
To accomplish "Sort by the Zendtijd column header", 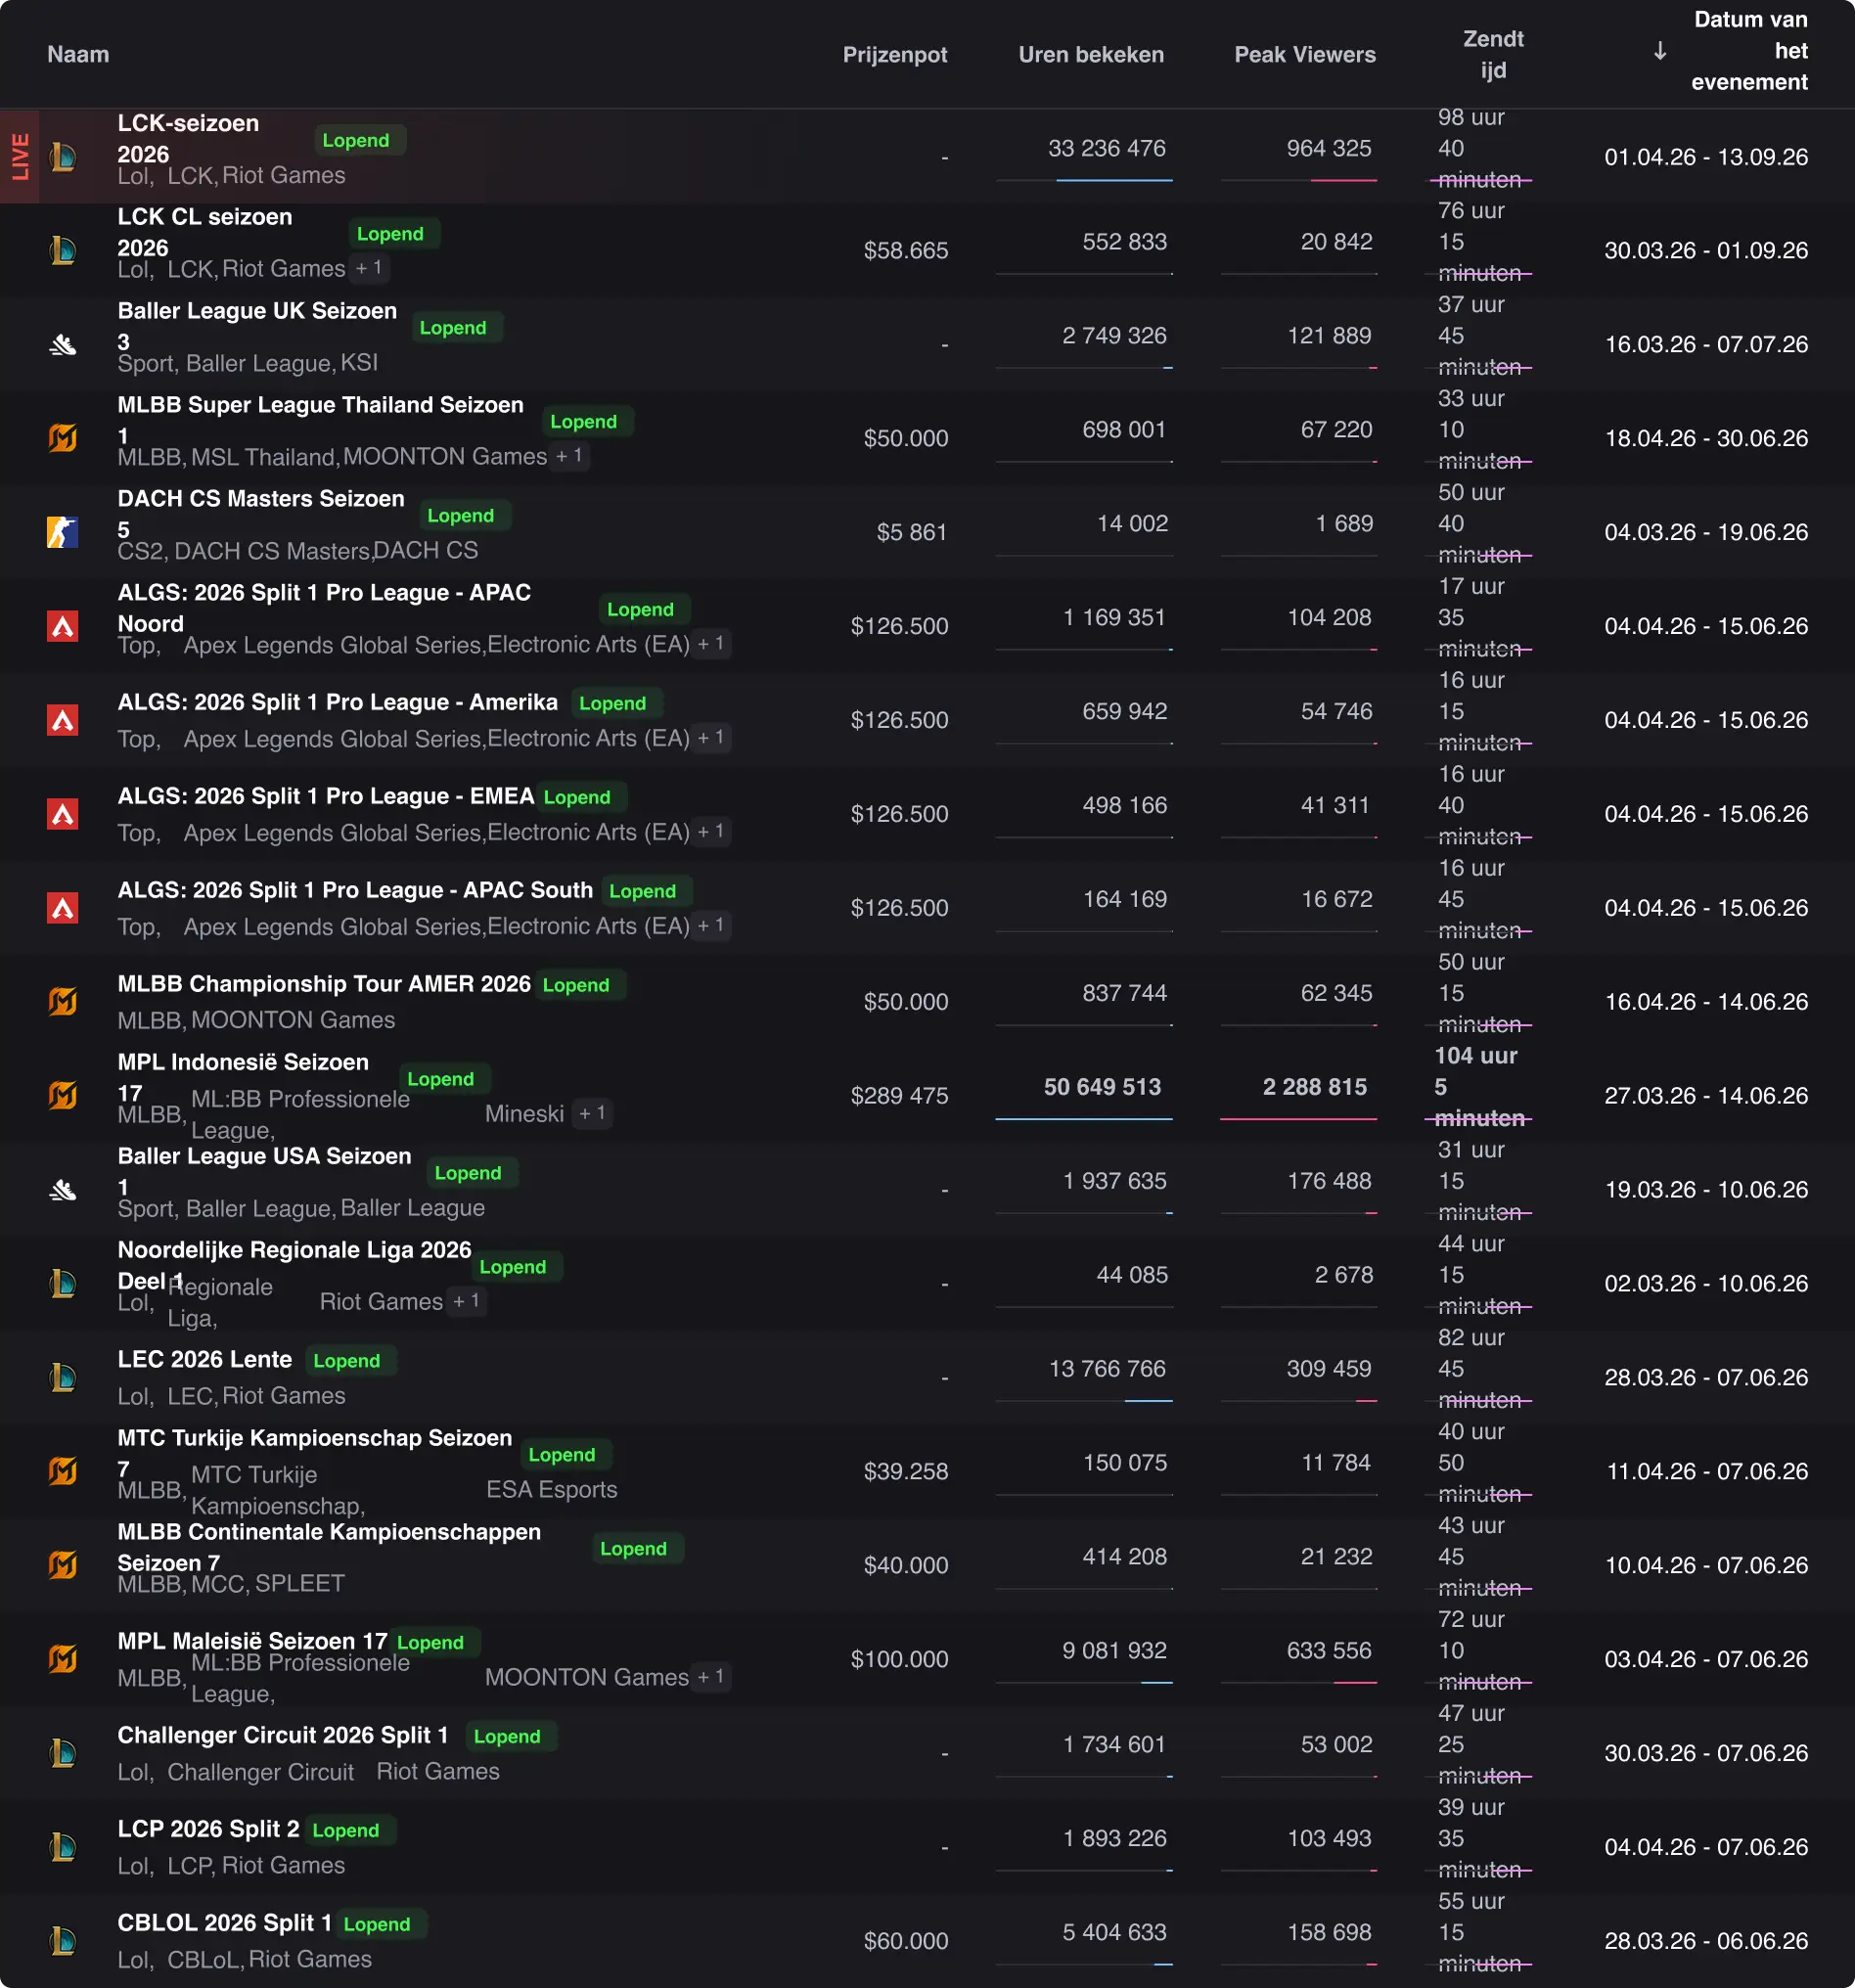I will click(x=1493, y=54).
